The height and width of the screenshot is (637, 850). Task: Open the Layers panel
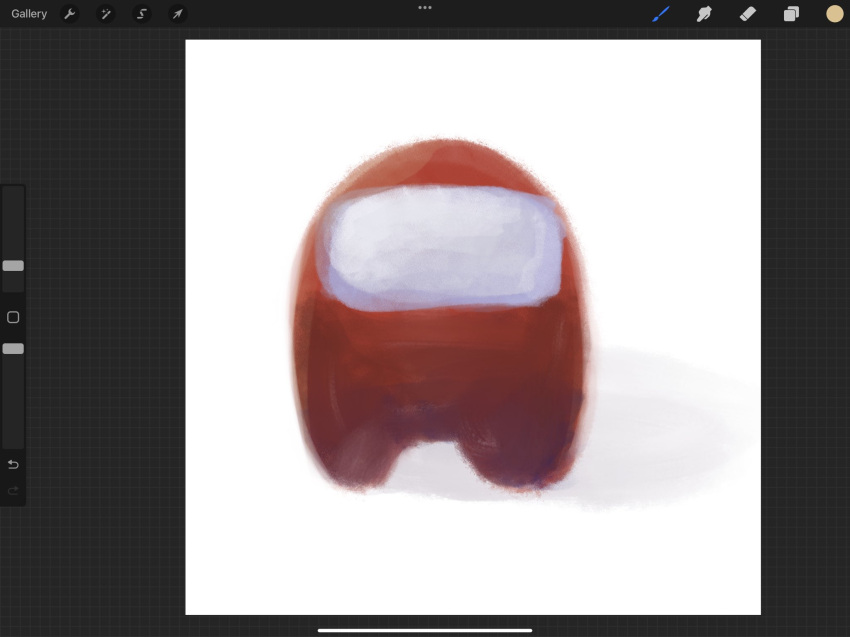pos(791,14)
